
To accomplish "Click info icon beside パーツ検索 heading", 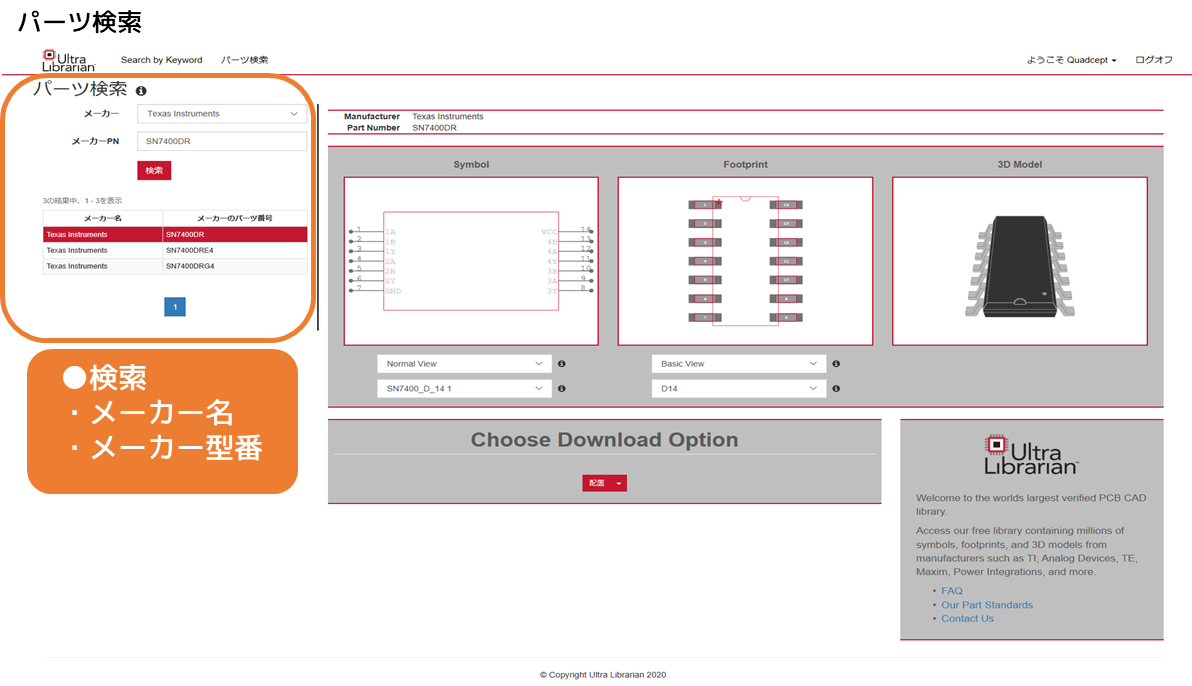I will (x=141, y=91).
